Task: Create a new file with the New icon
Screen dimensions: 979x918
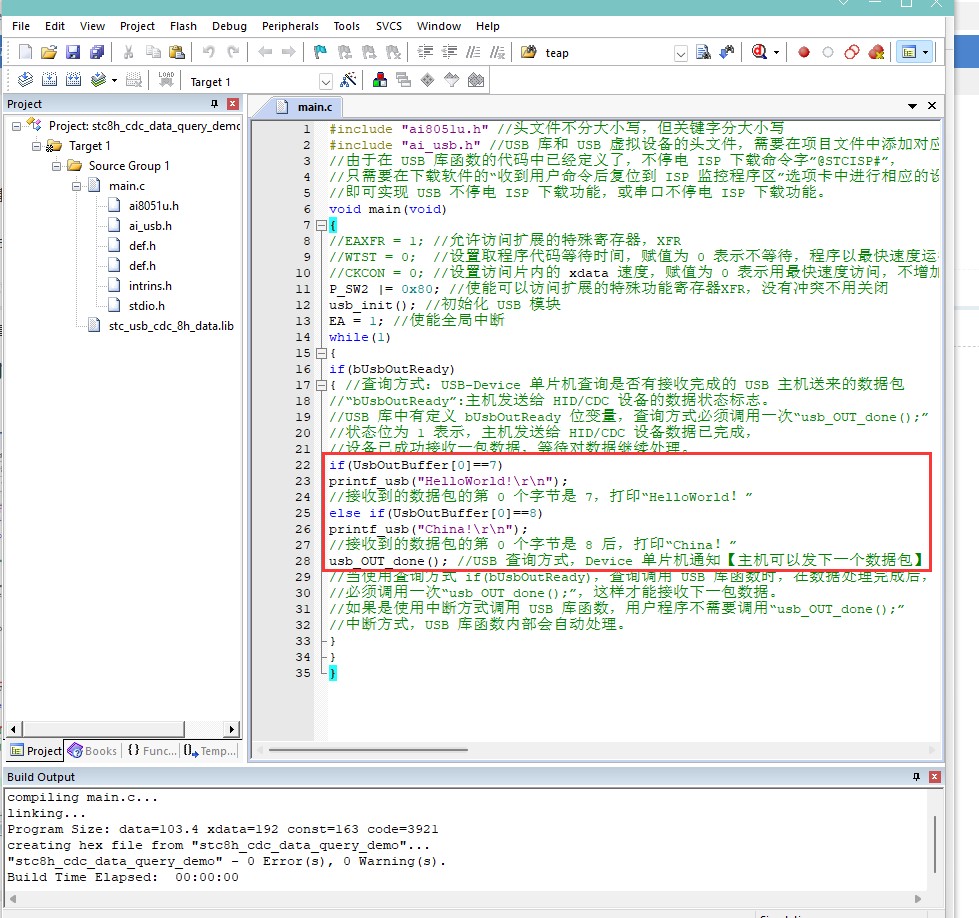Action: point(26,52)
